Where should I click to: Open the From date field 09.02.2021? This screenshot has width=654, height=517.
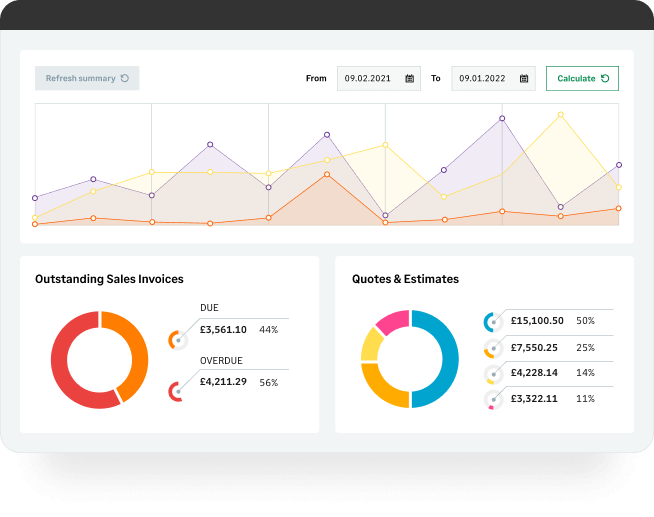pos(372,78)
